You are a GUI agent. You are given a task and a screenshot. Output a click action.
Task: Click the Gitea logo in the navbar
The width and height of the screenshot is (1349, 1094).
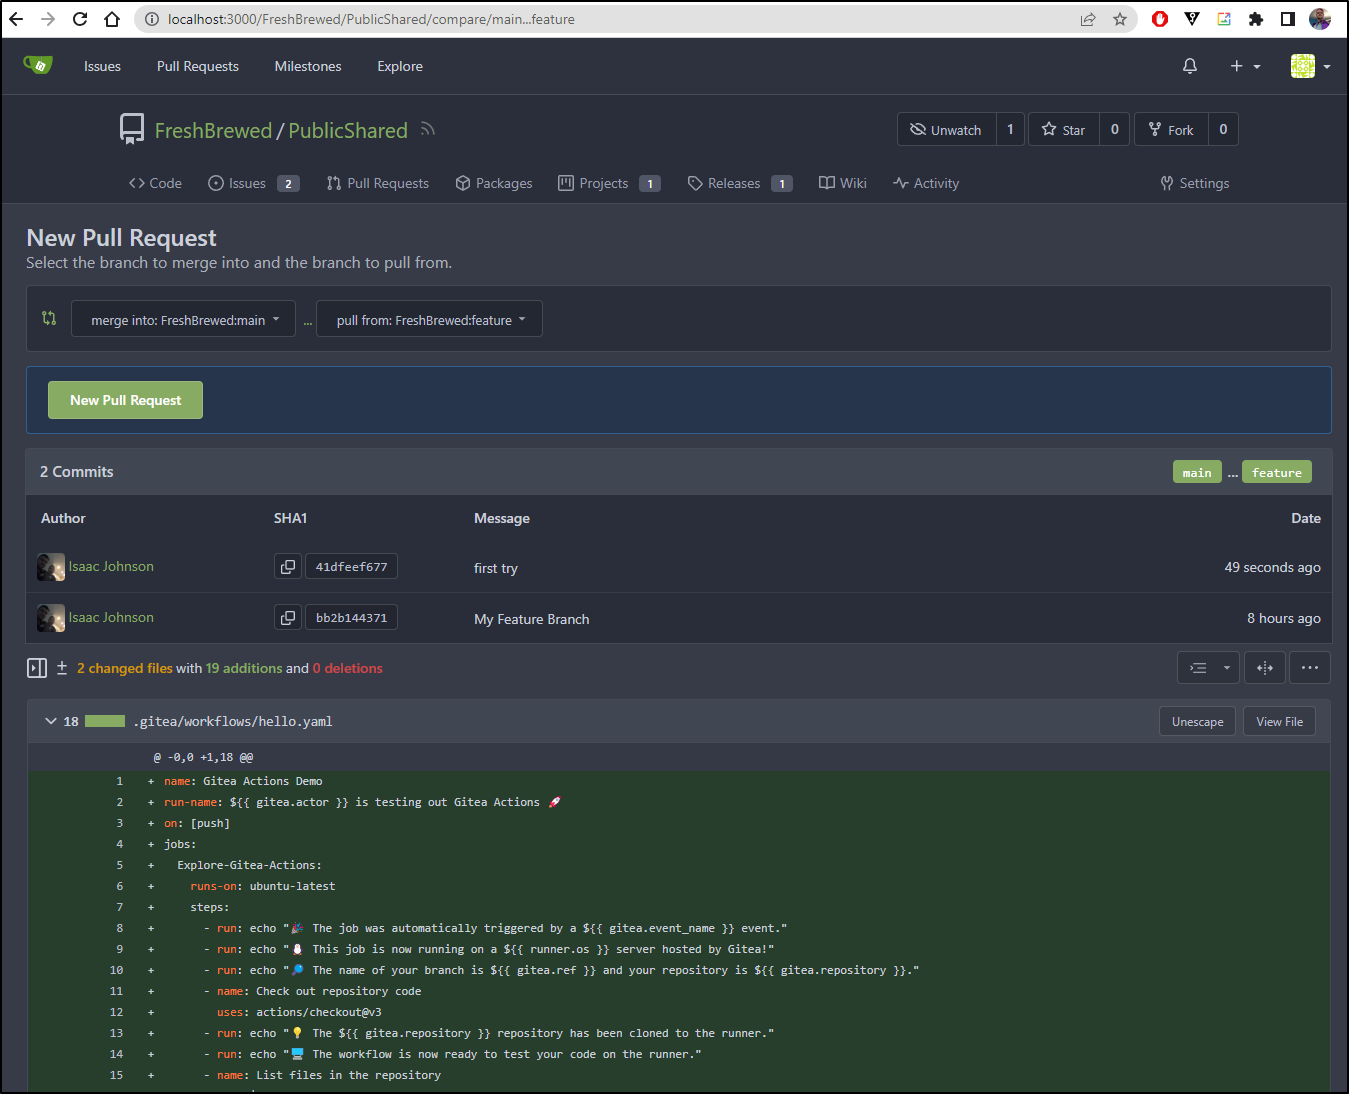click(x=37, y=66)
